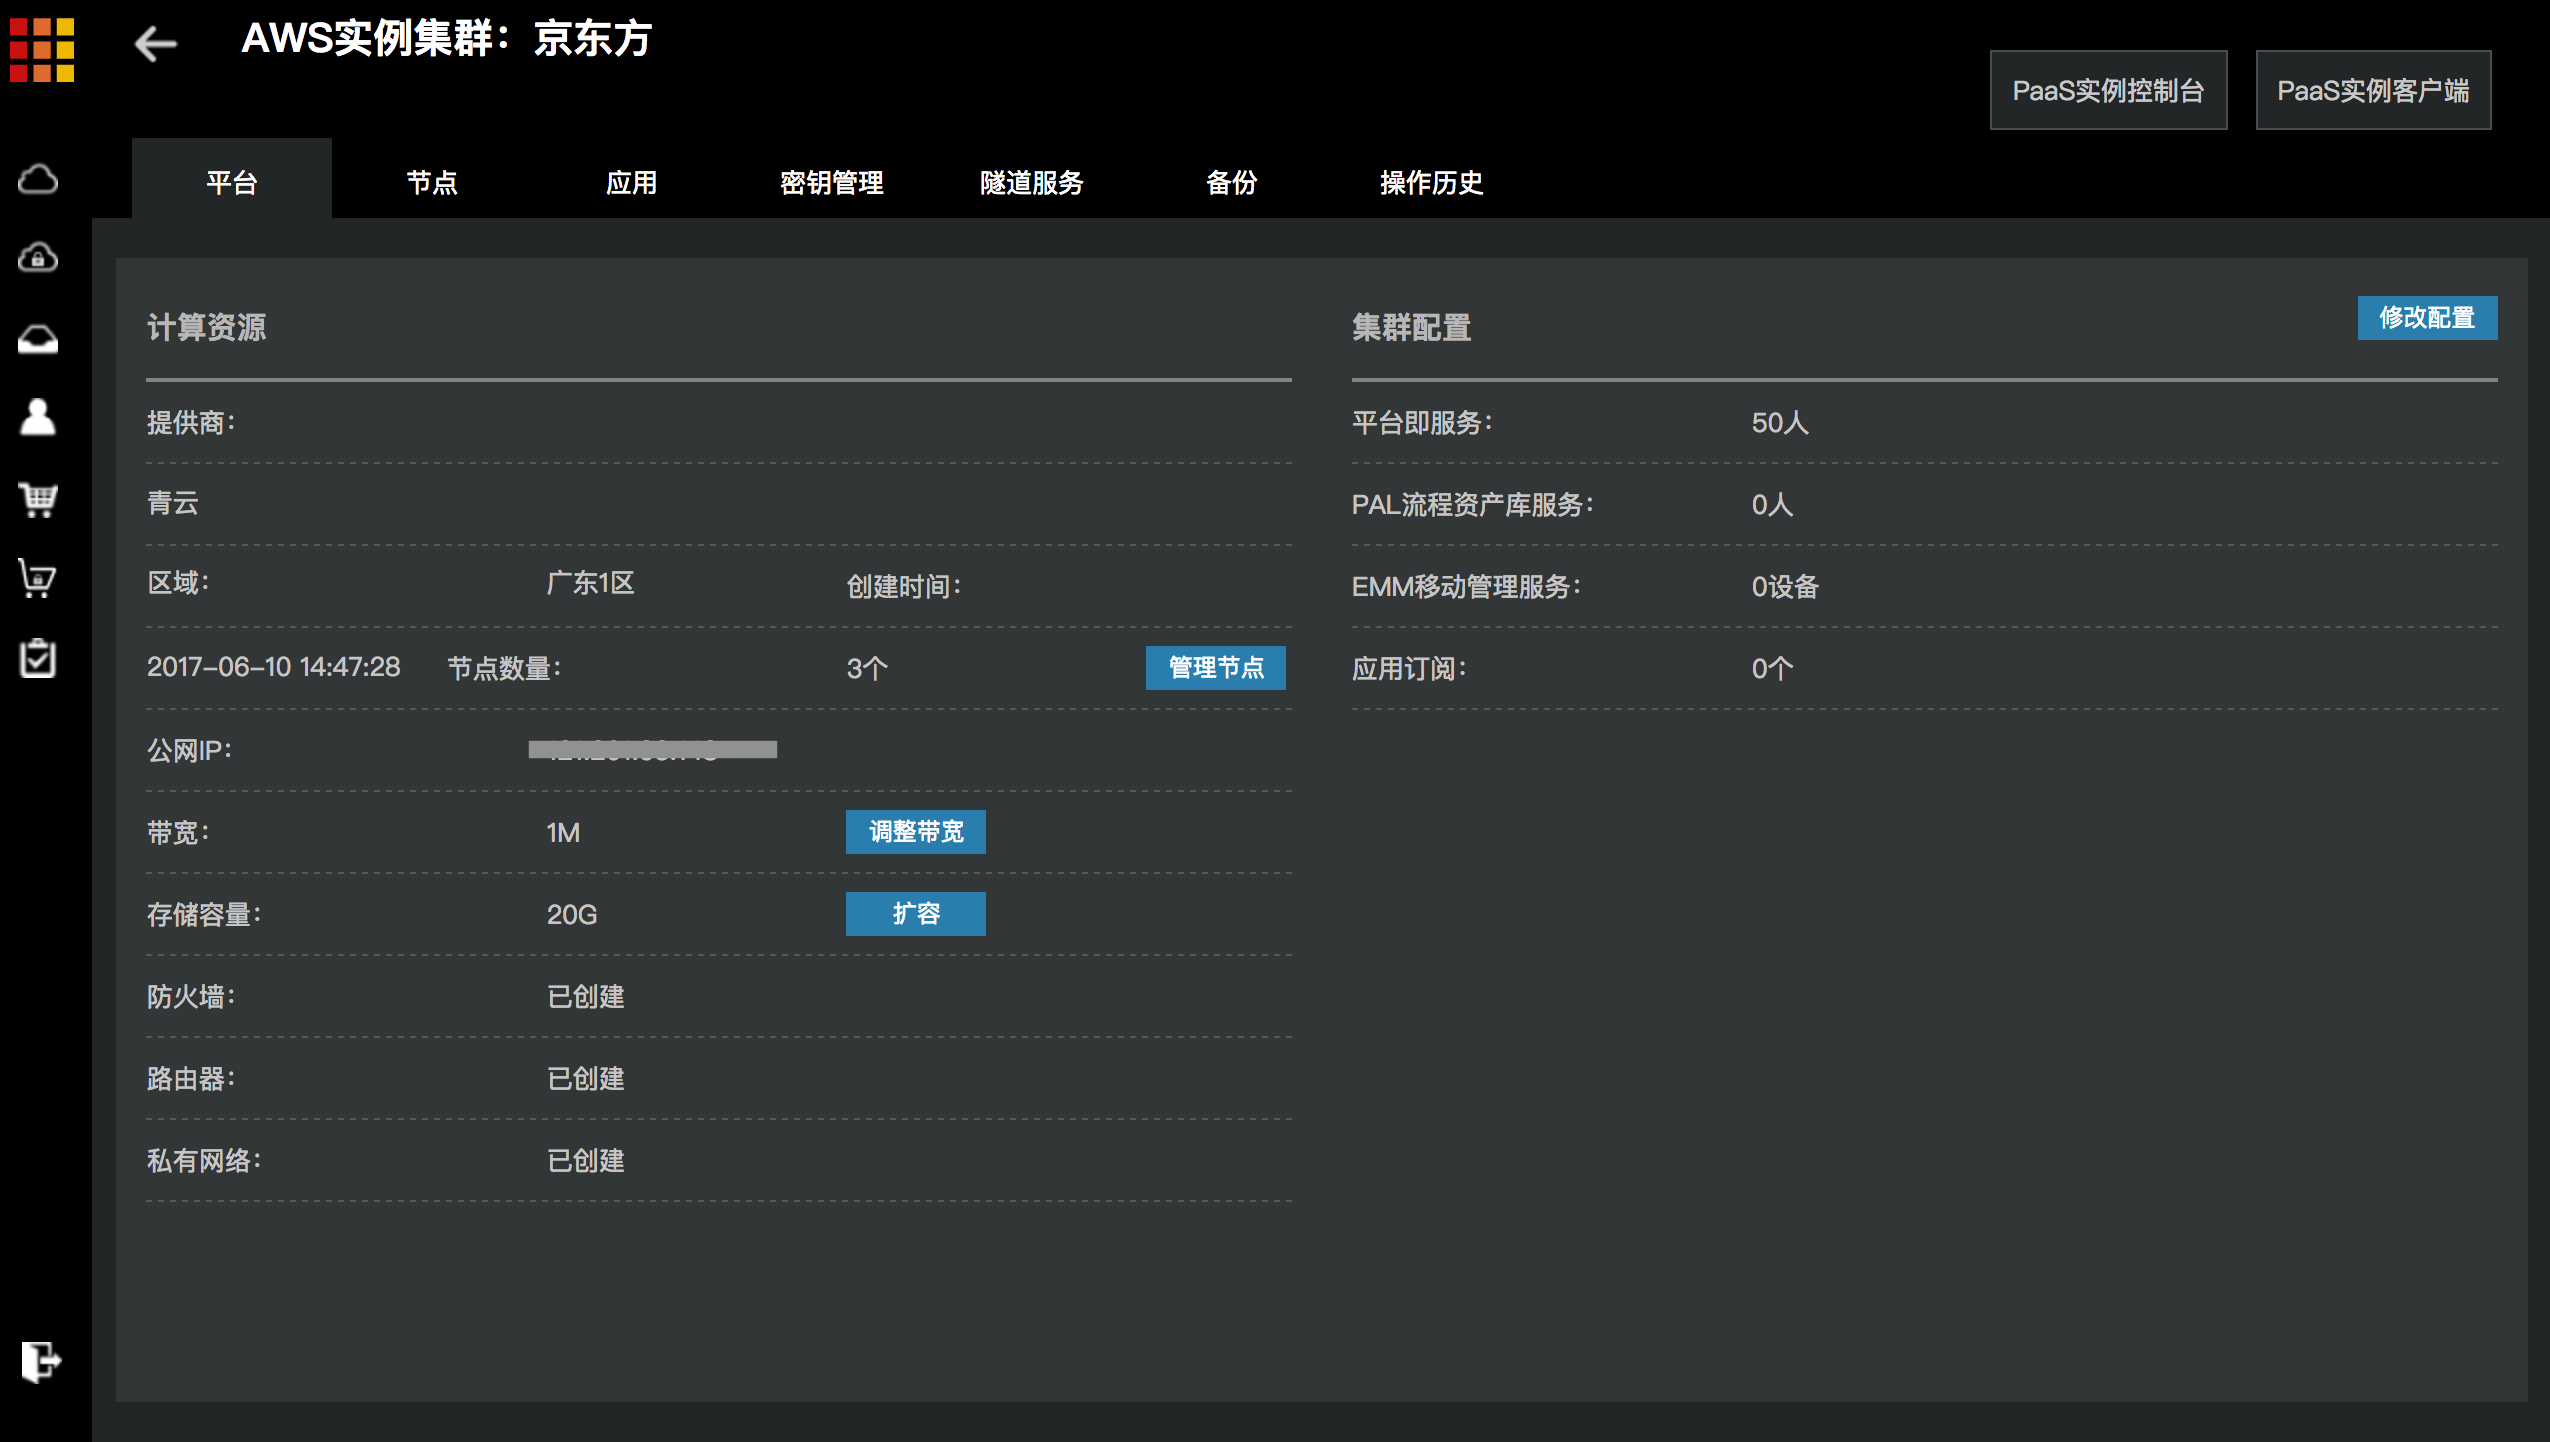This screenshot has width=2550, height=1442.
Task: Click the 私有网络 status 已创建
Action: point(586,1161)
